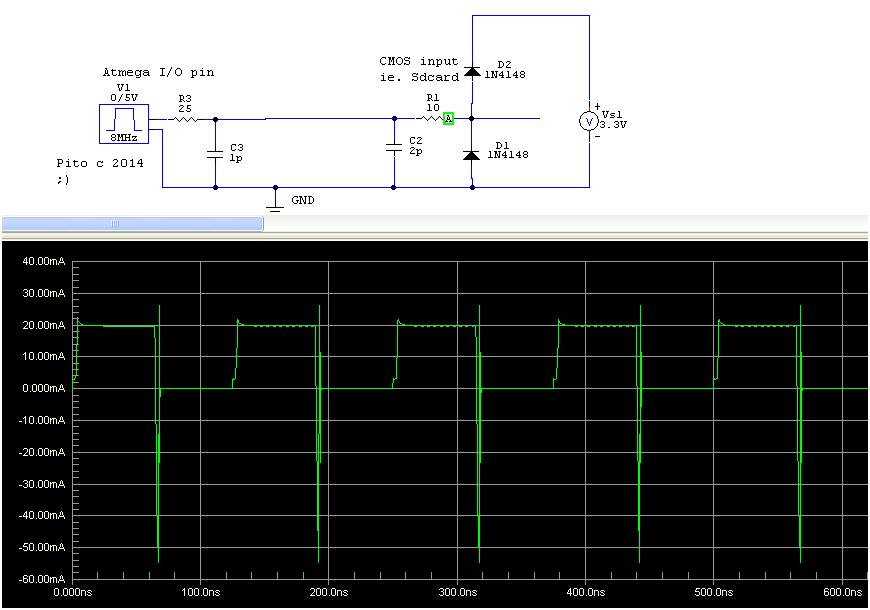
Task: Select capacitor C2 on the schematic
Action: pos(392,149)
